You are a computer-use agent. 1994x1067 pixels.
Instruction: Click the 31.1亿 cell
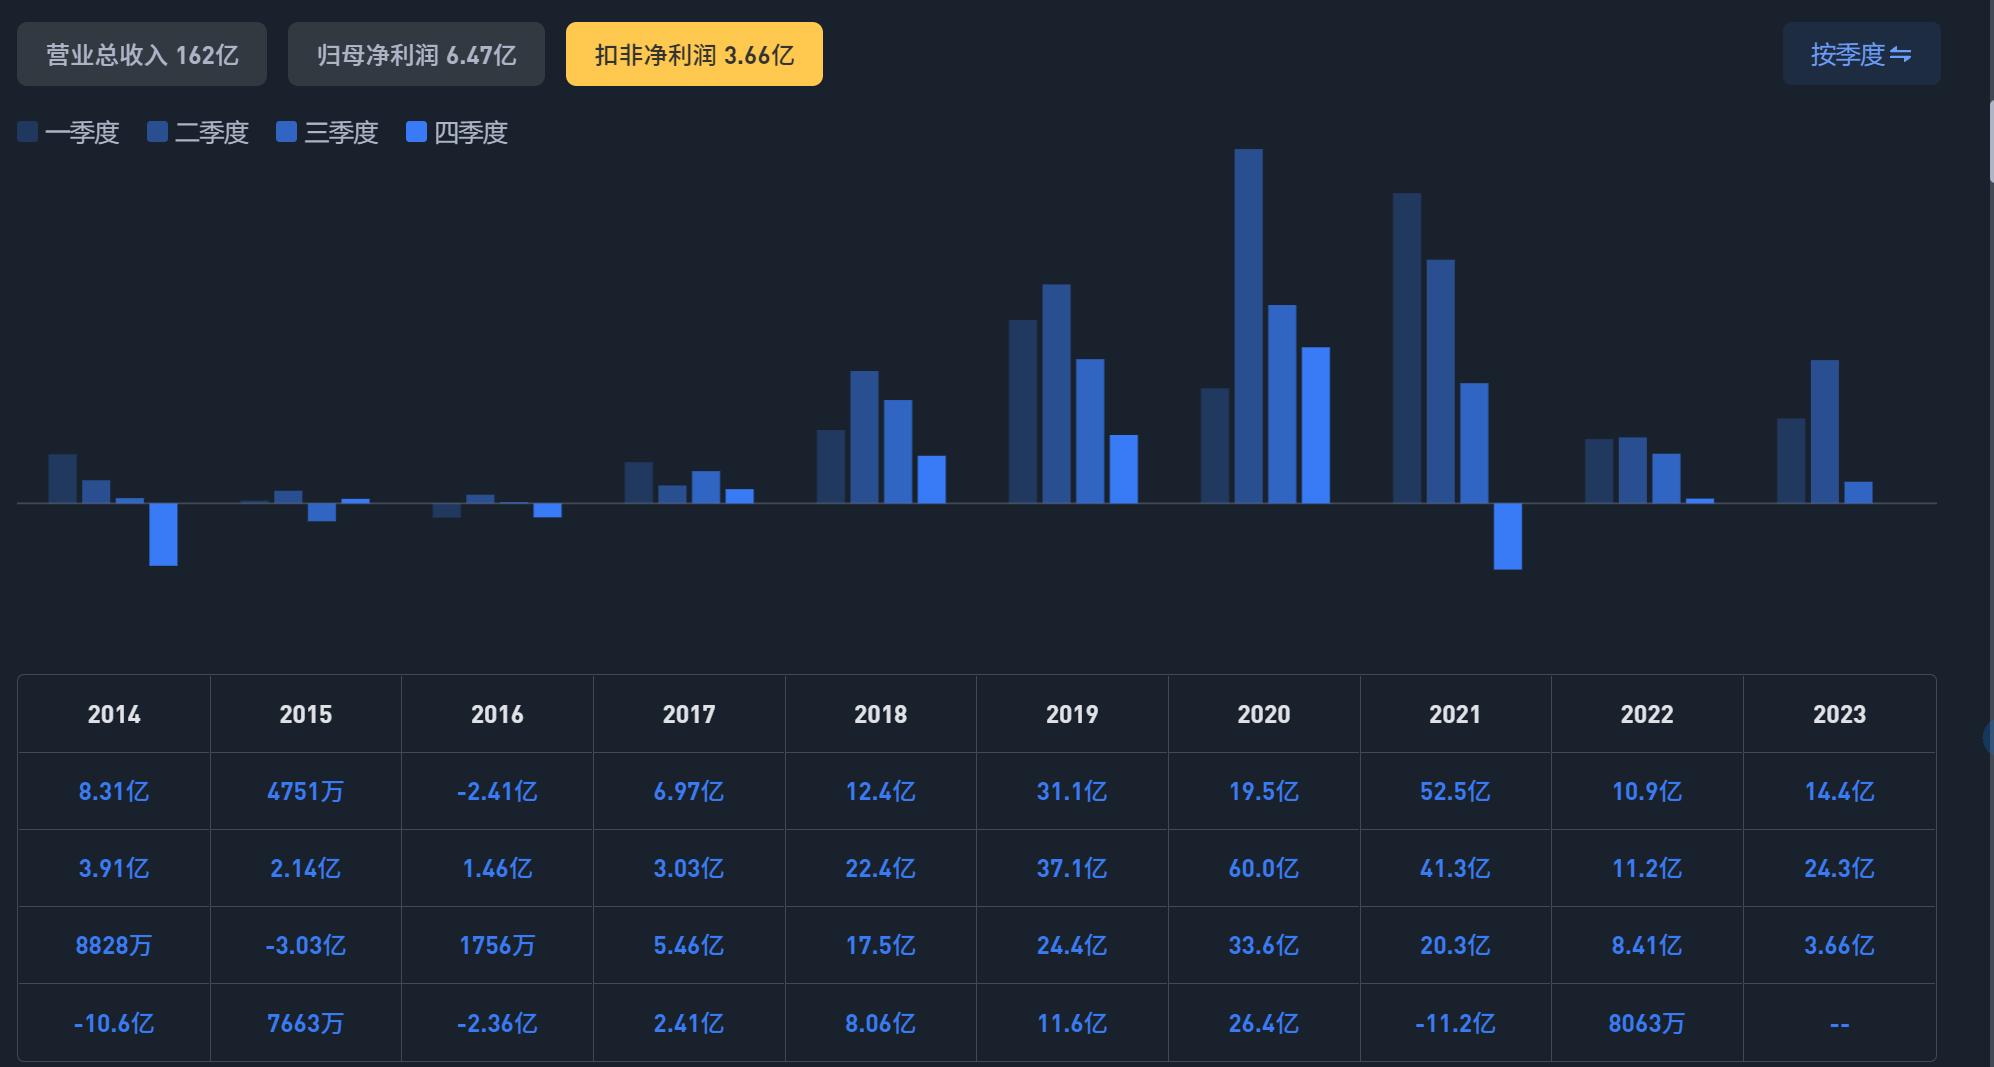click(1072, 791)
